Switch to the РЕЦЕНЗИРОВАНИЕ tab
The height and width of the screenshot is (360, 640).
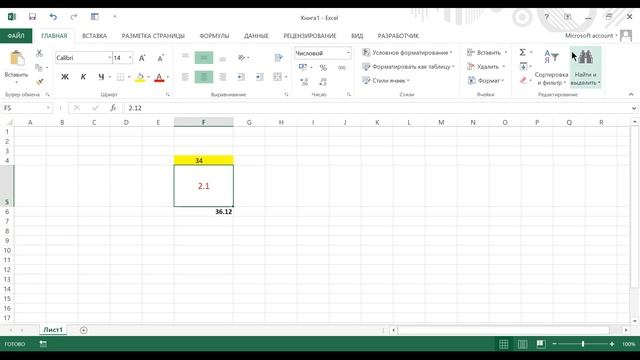(x=310, y=36)
